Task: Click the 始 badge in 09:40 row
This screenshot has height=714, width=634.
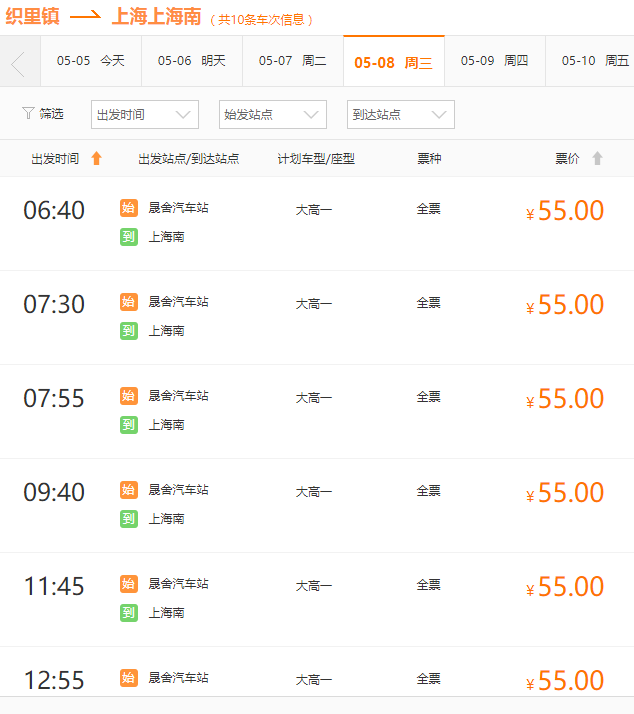Action: point(129,490)
